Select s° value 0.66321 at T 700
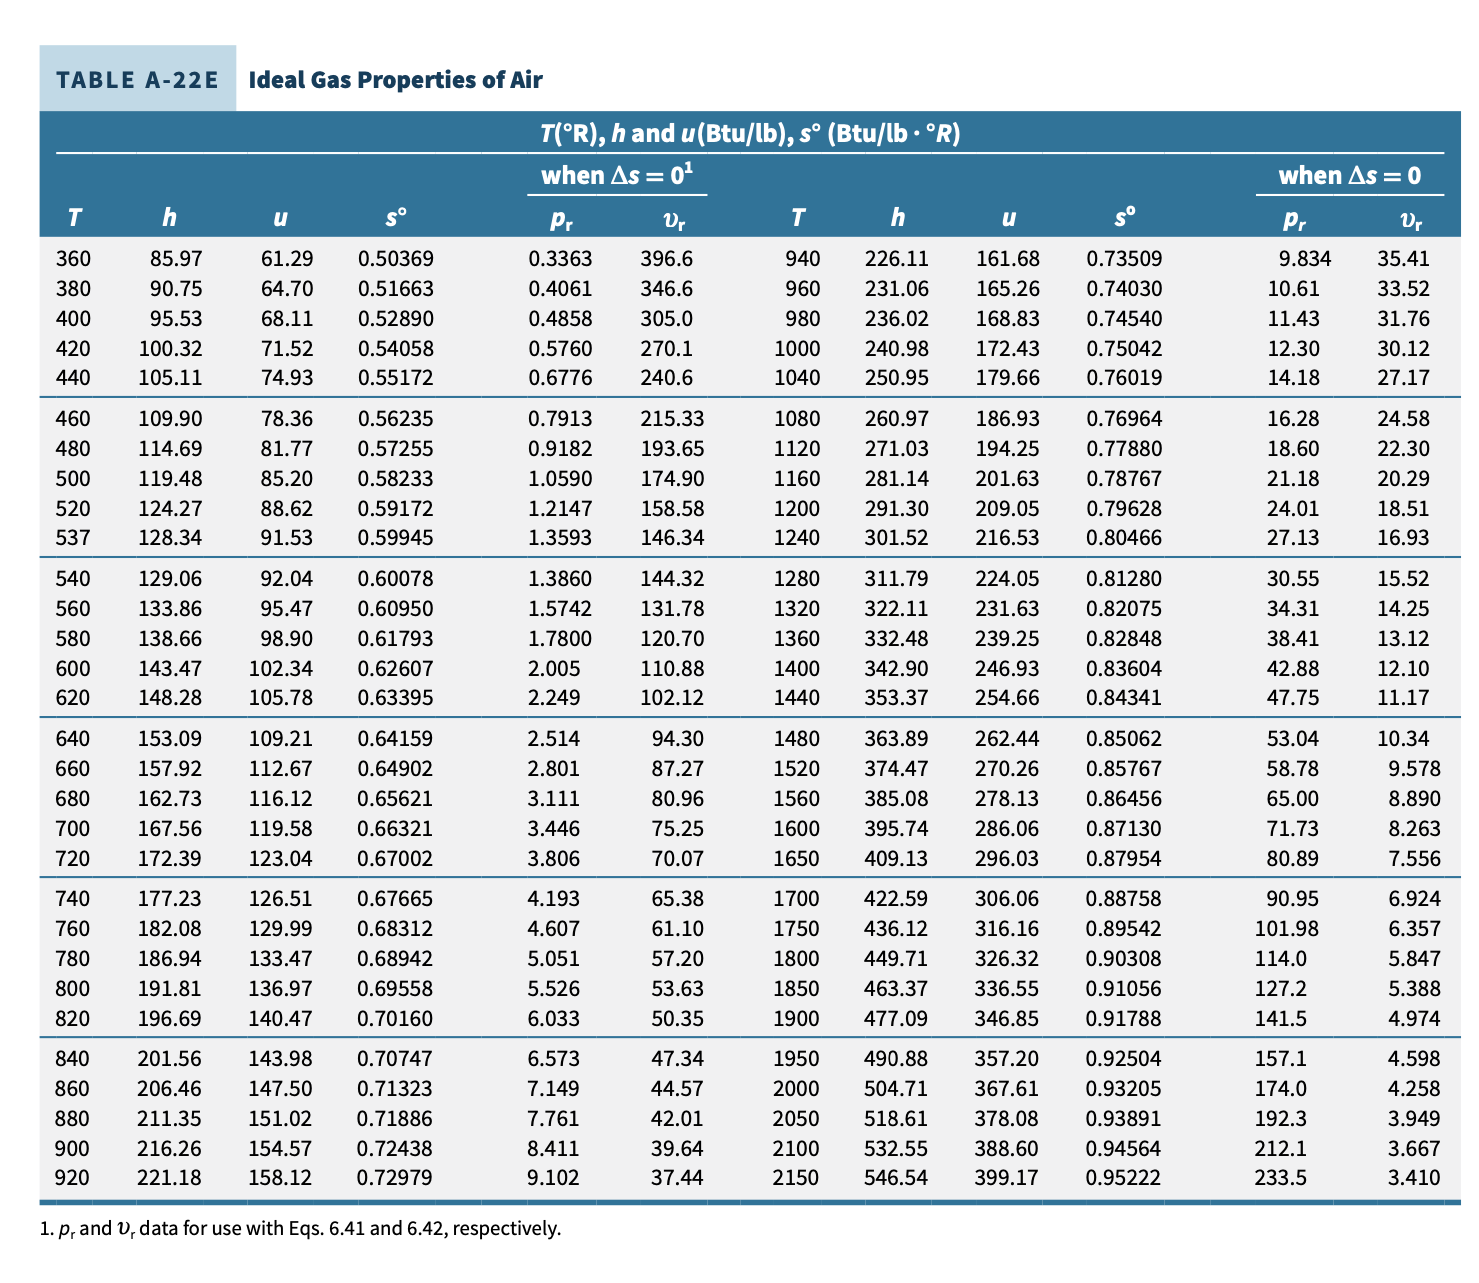Viewport: 1479px width, 1283px height. [396, 829]
